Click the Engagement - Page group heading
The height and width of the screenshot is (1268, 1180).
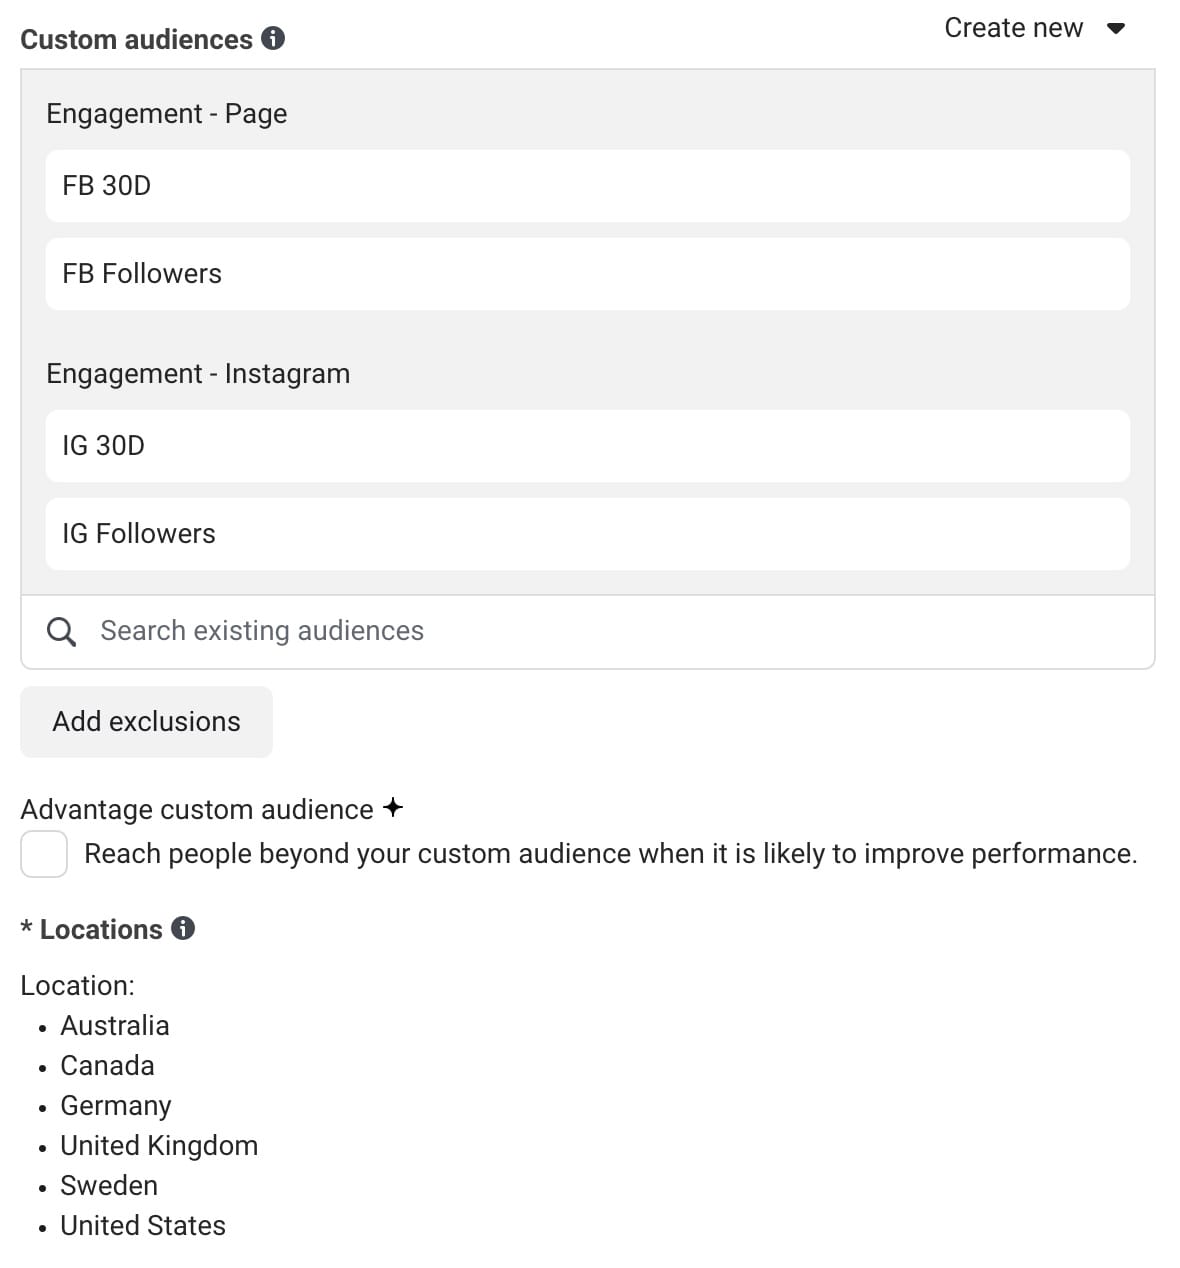tap(167, 114)
